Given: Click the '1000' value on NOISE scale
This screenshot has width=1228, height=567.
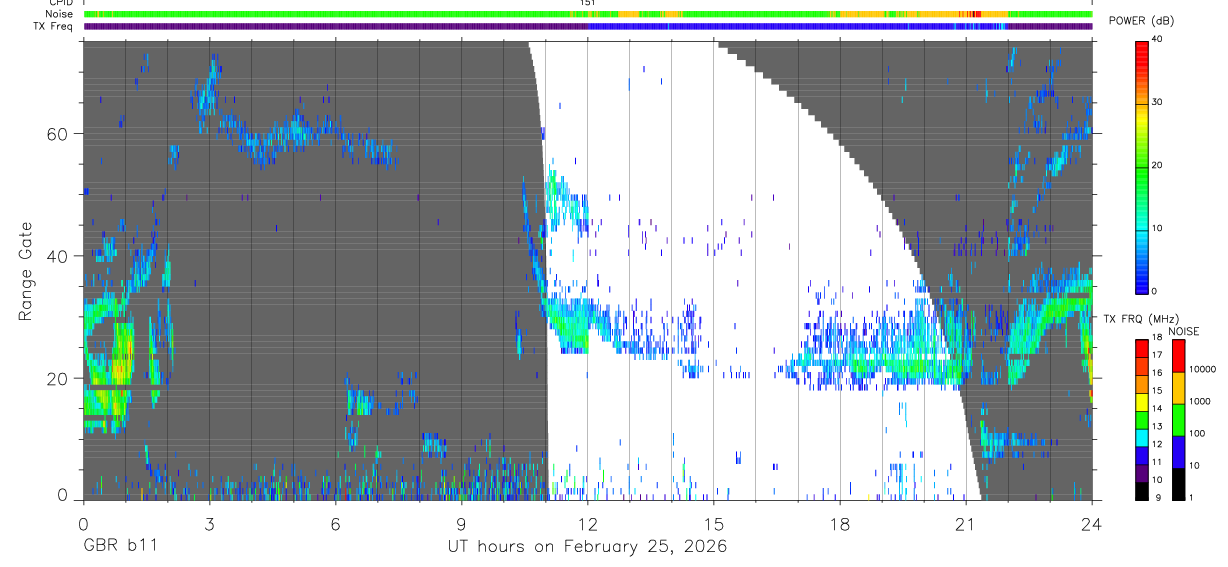Looking at the screenshot, I should (x=1199, y=401).
